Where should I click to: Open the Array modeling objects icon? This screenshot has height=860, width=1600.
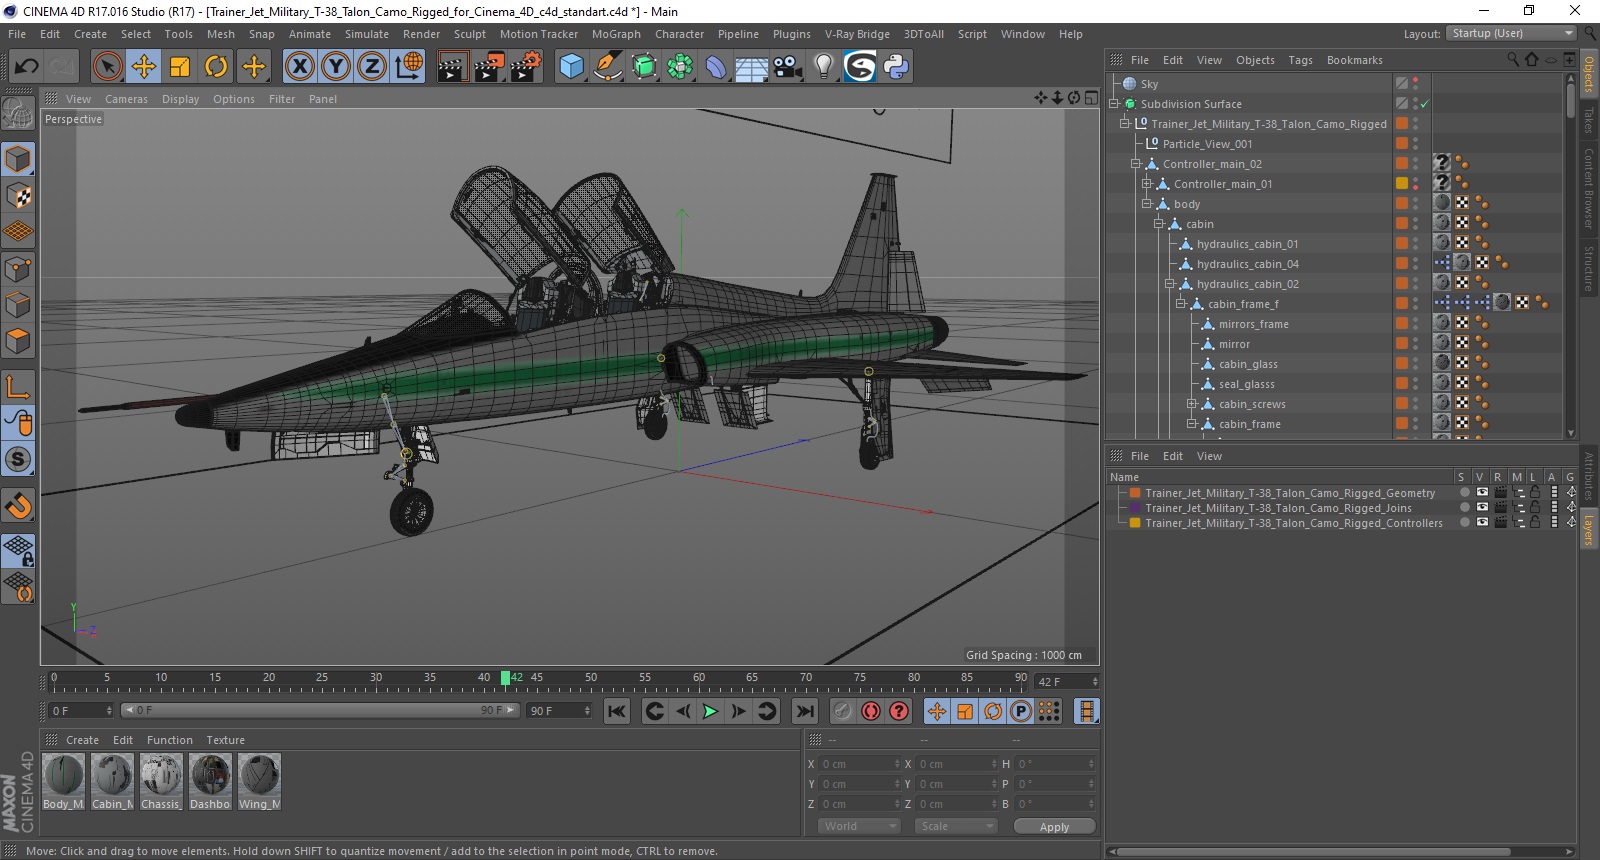point(680,67)
